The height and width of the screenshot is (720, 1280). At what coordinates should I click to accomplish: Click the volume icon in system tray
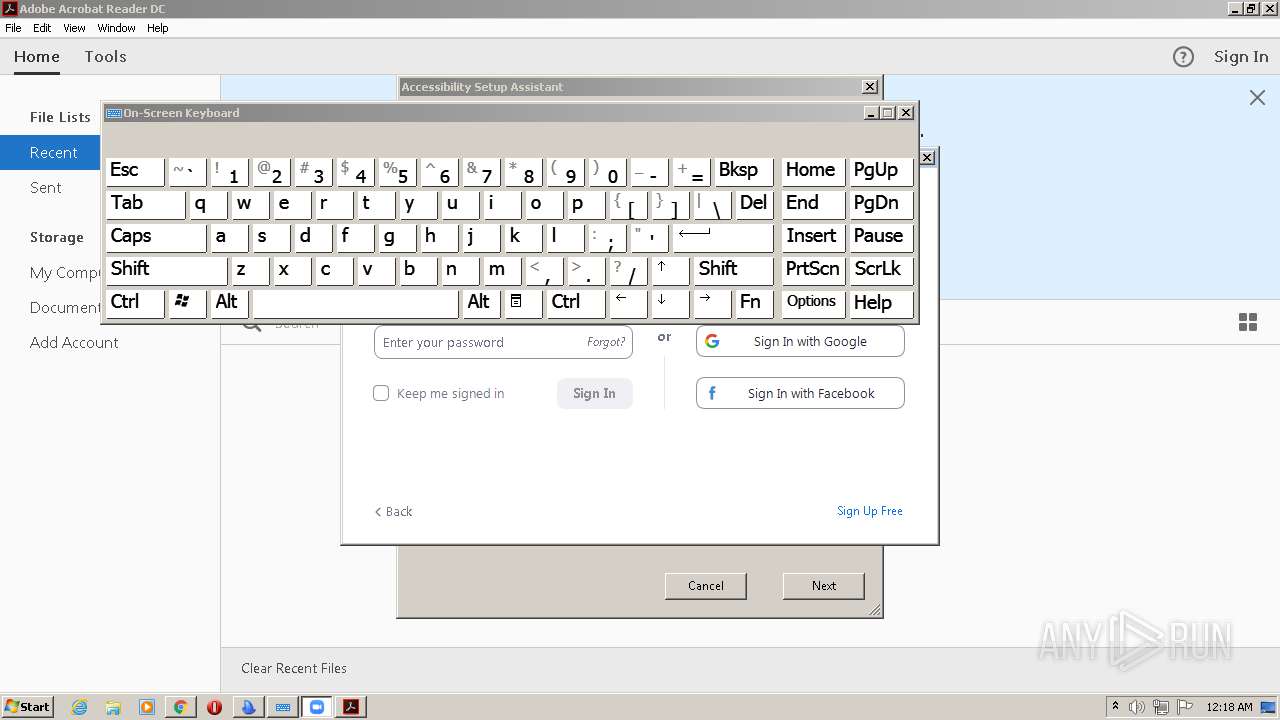pyautogui.click(x=1137, y=707)
